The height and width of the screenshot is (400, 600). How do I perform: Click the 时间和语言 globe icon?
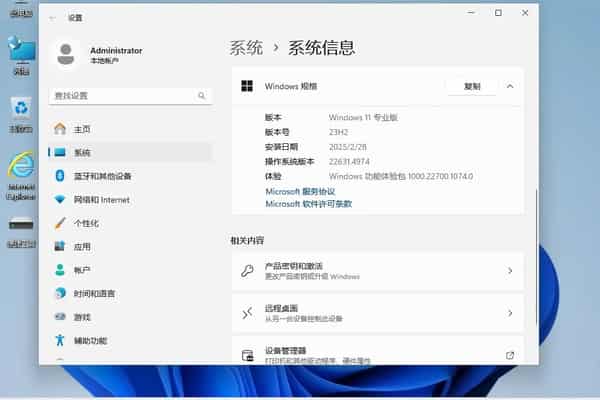point(60,293)
